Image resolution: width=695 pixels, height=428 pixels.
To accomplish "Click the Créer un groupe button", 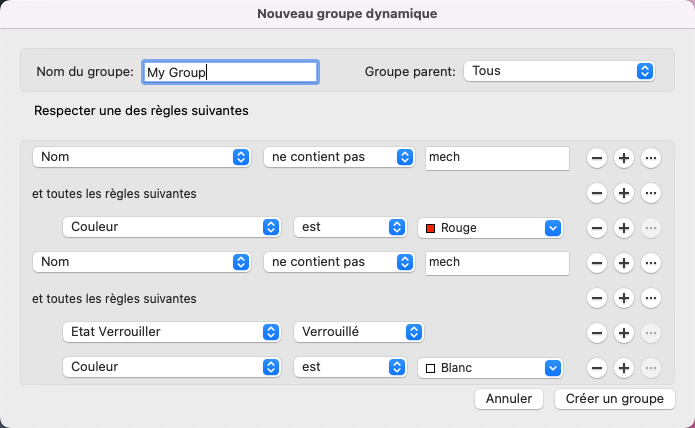I will (614, 399).
